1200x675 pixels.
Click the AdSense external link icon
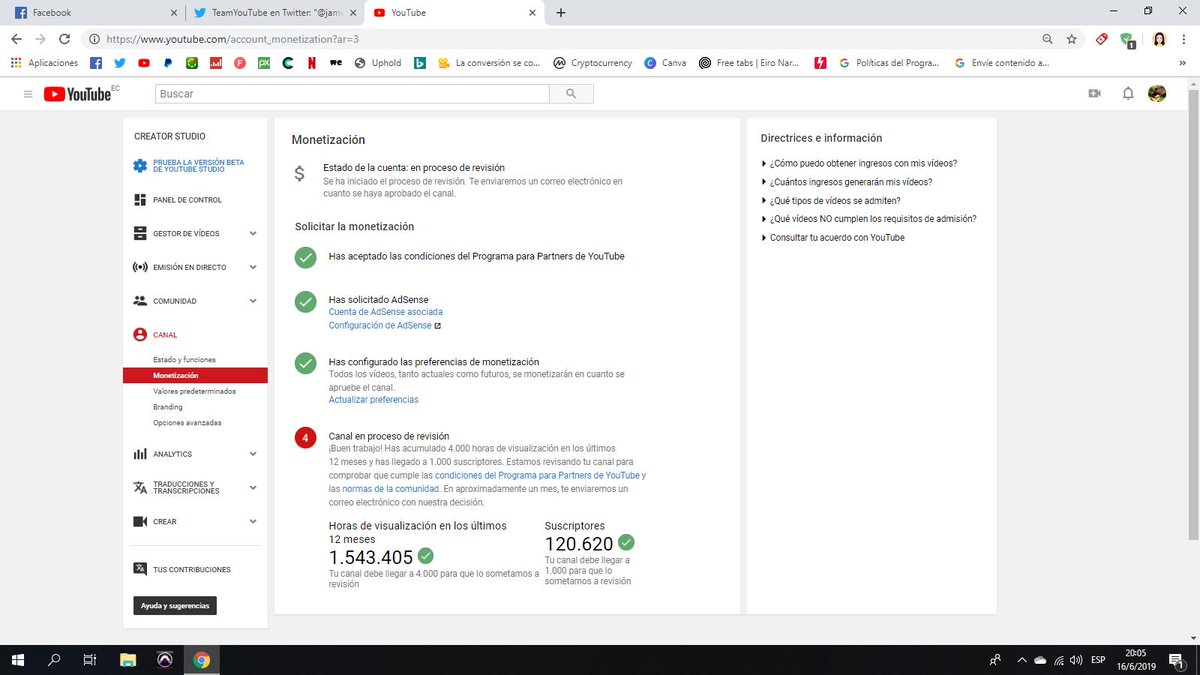point(437,326)
